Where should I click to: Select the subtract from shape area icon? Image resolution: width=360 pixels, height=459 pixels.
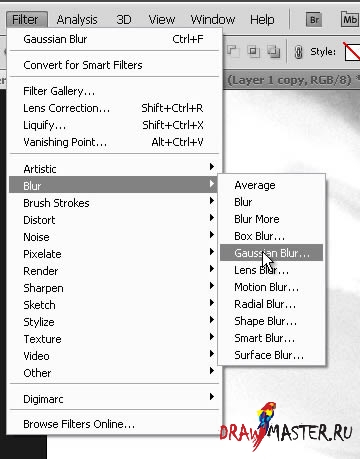click(x=233, y=51)
